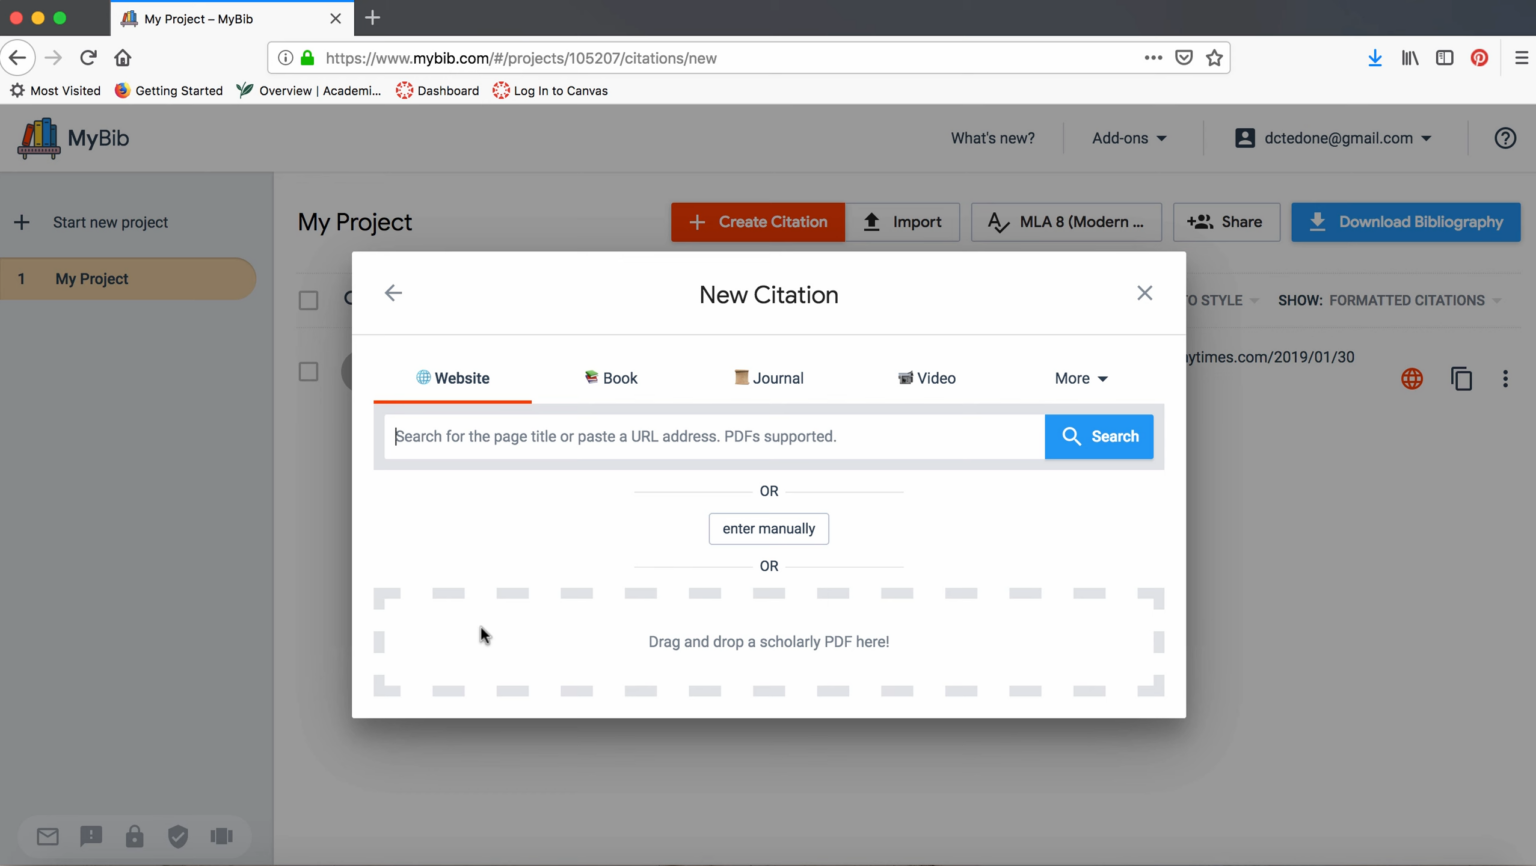The image size is (1536, 866).
Task: Click the security shield icon at bottom left
Action: (178, 836)
